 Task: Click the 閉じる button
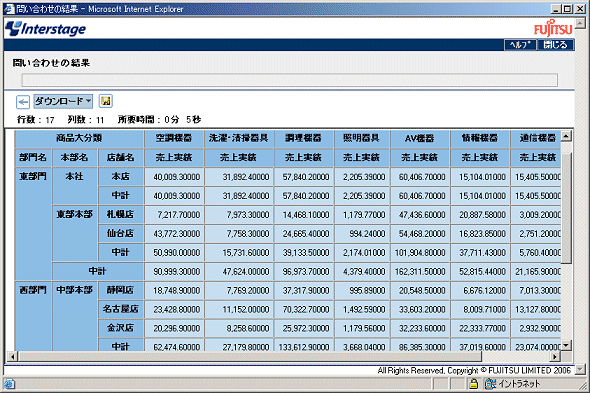(x=555, y=45)
